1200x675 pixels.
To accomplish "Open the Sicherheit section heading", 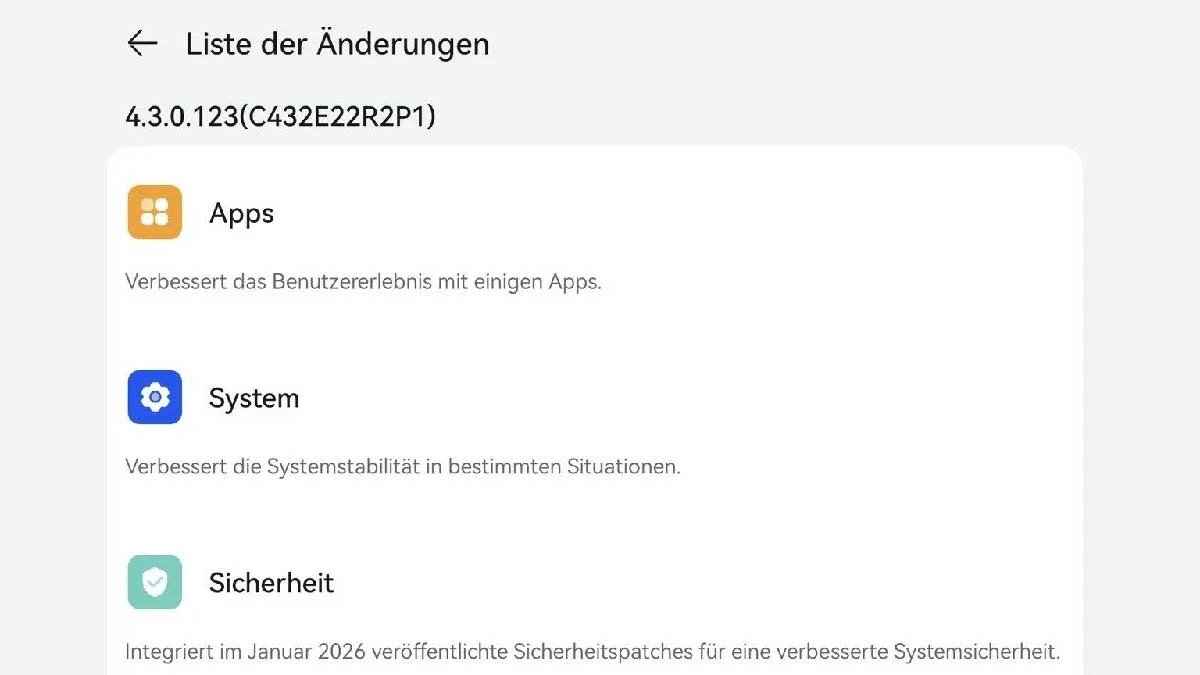I will (271, 583).
